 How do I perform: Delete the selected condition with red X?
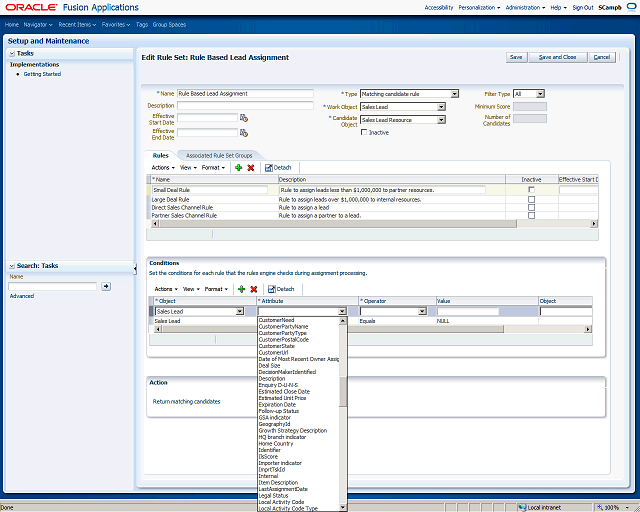tap(253, 289)
